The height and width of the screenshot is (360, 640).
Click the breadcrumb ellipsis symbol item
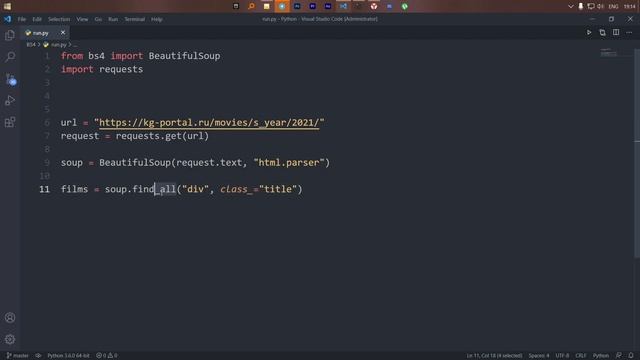(74, 44)
